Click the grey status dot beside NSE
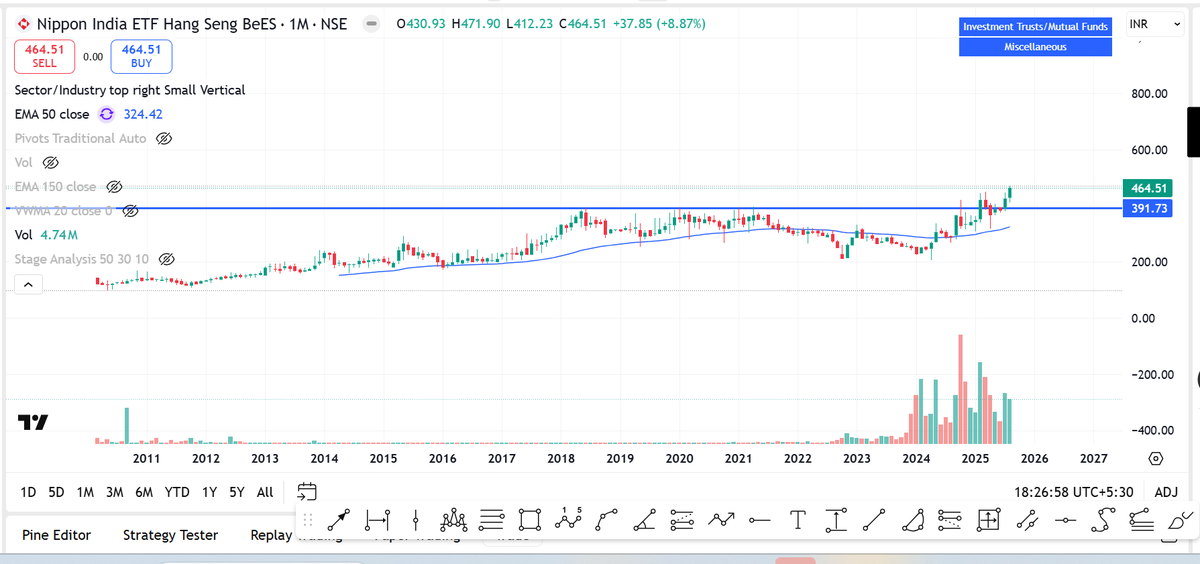 pos(370,23)
